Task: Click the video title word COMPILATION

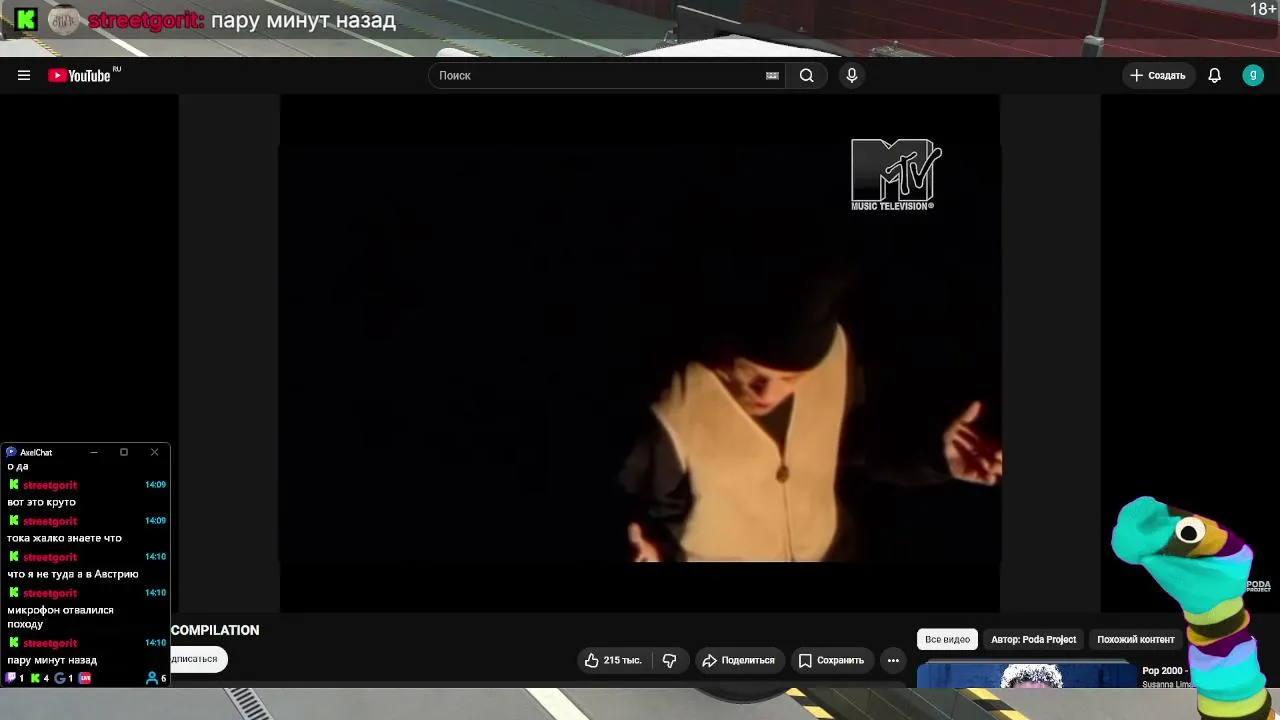Action: 215,630
